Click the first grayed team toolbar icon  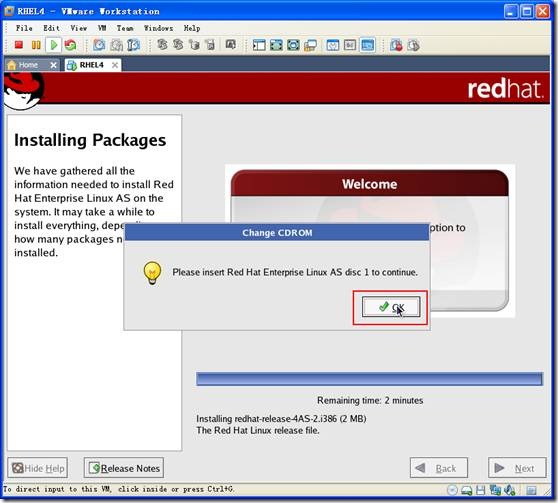162,45
